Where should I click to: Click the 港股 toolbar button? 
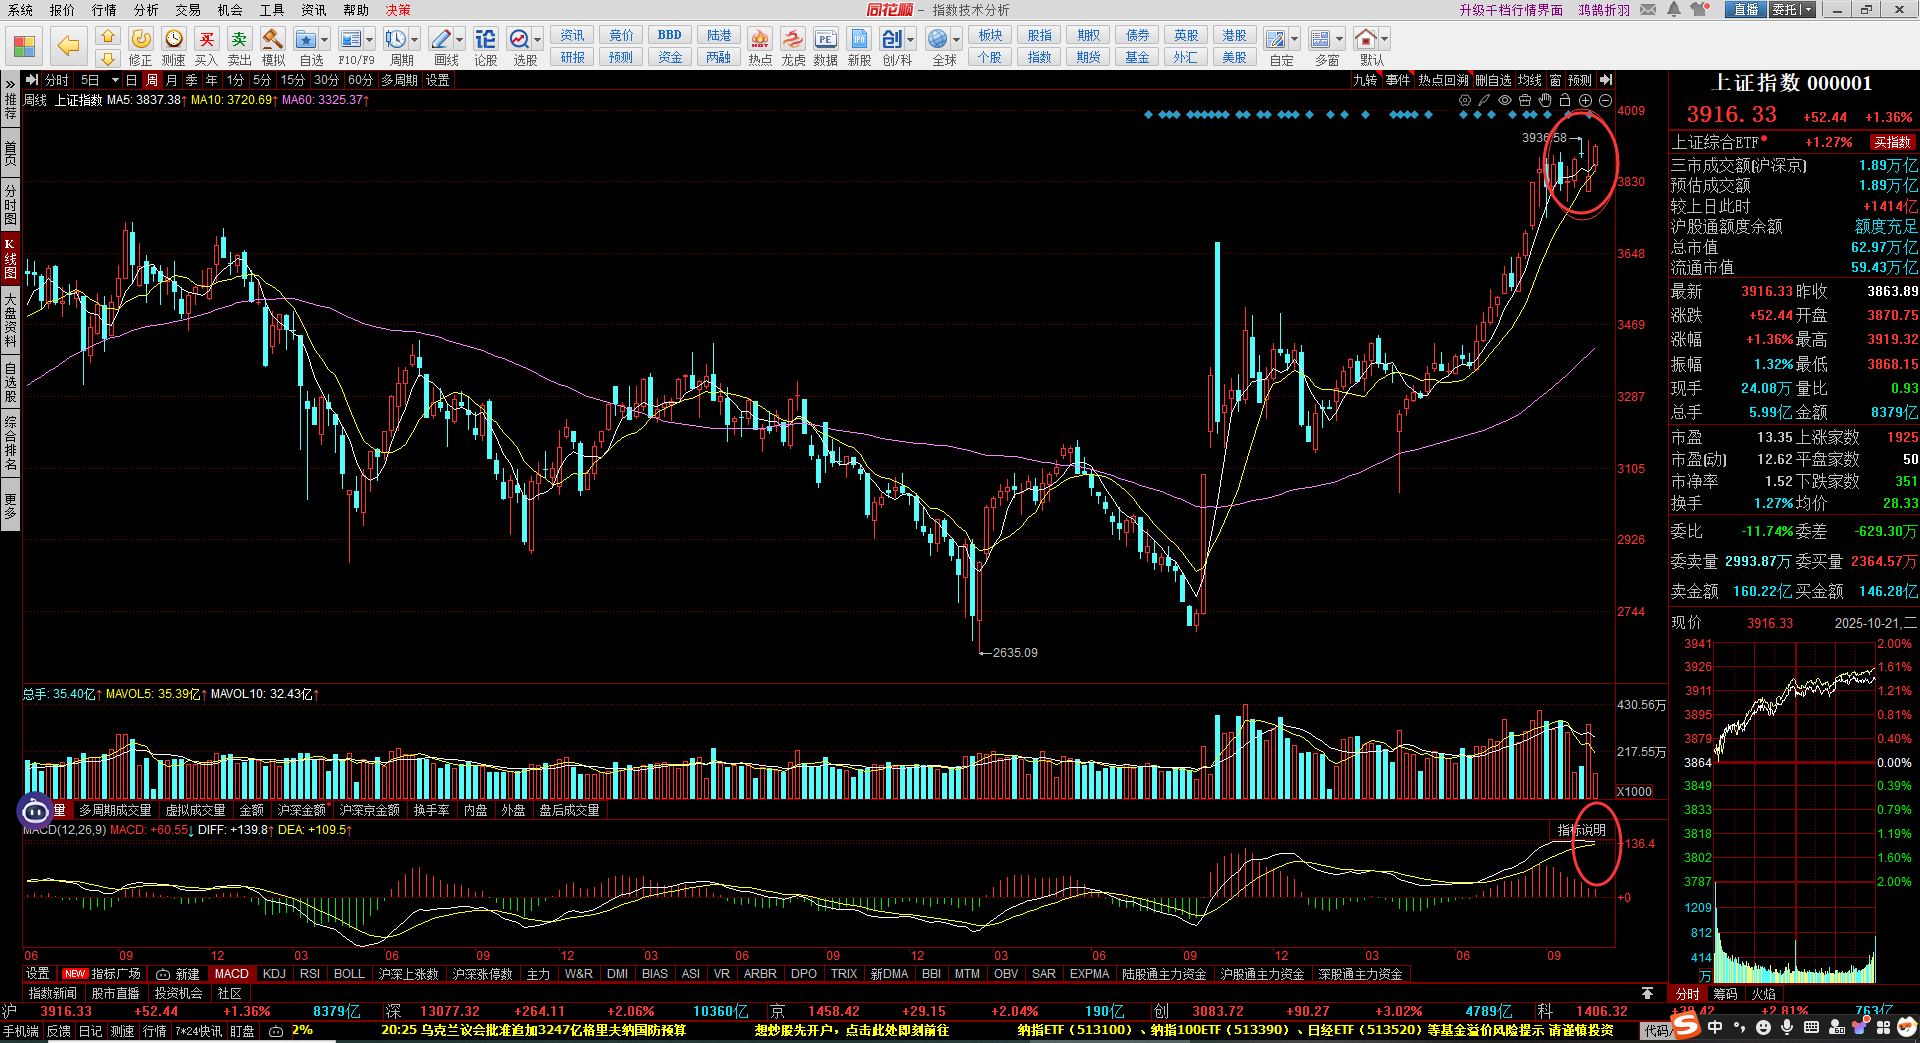pos(1235,36)
